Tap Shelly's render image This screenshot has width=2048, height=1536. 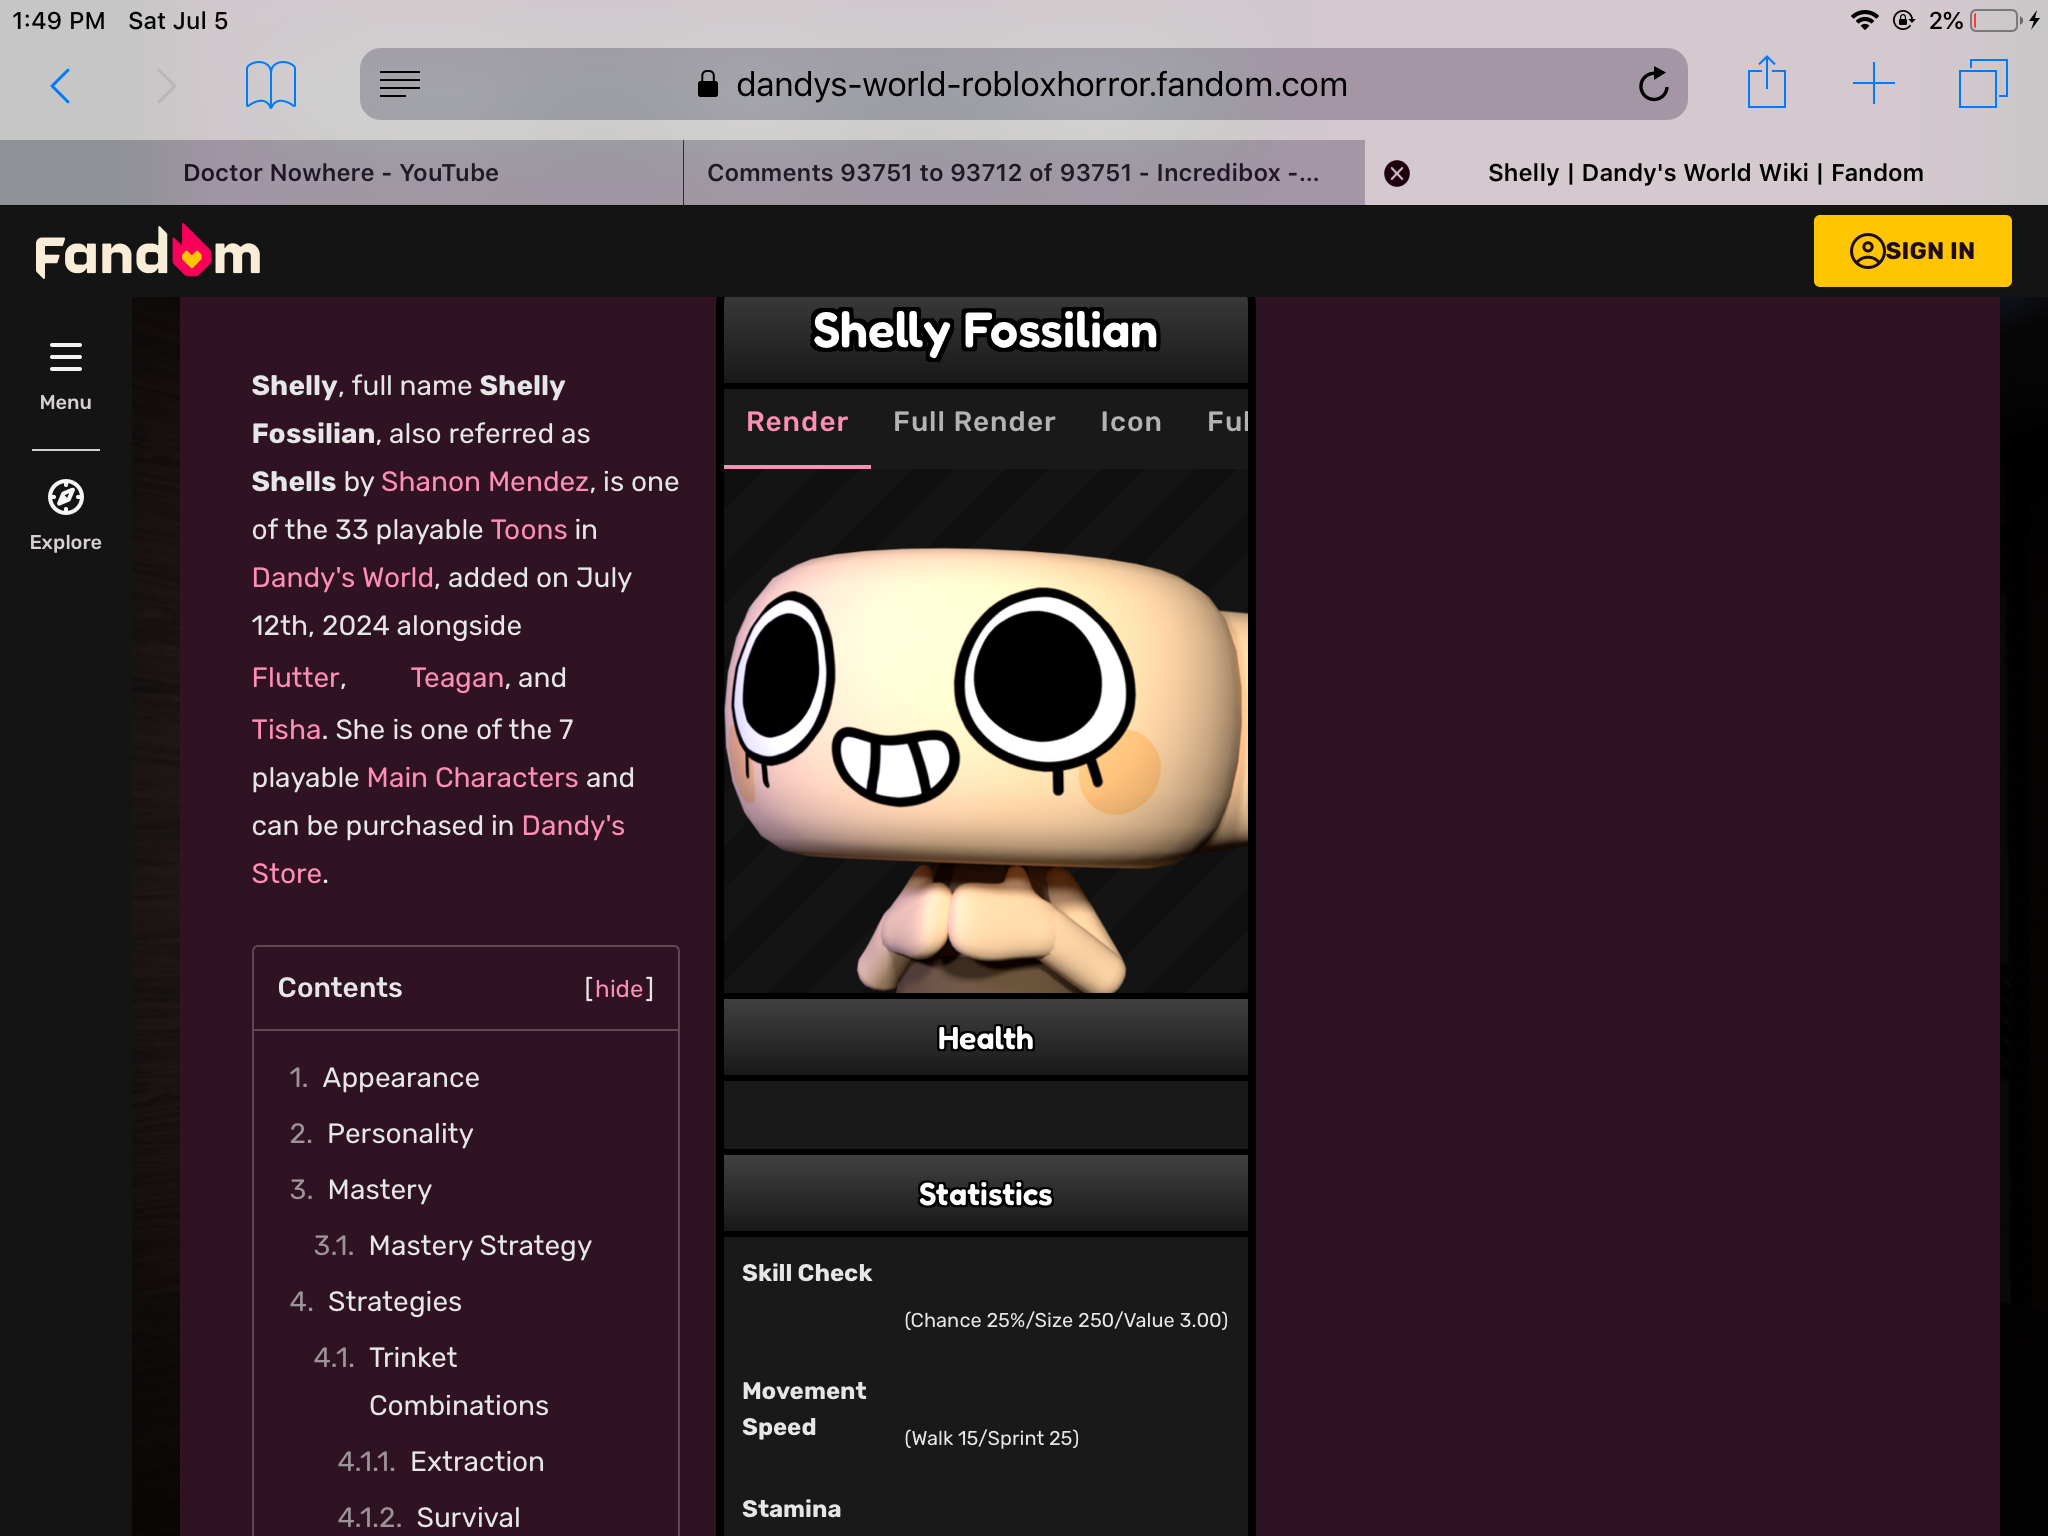pos(986,731)
